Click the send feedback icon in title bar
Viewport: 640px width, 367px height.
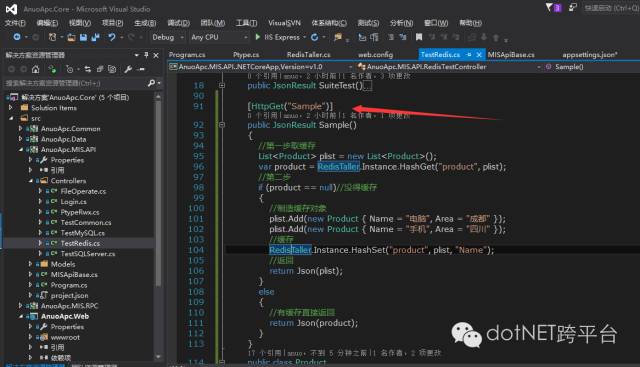pos(573,7)
